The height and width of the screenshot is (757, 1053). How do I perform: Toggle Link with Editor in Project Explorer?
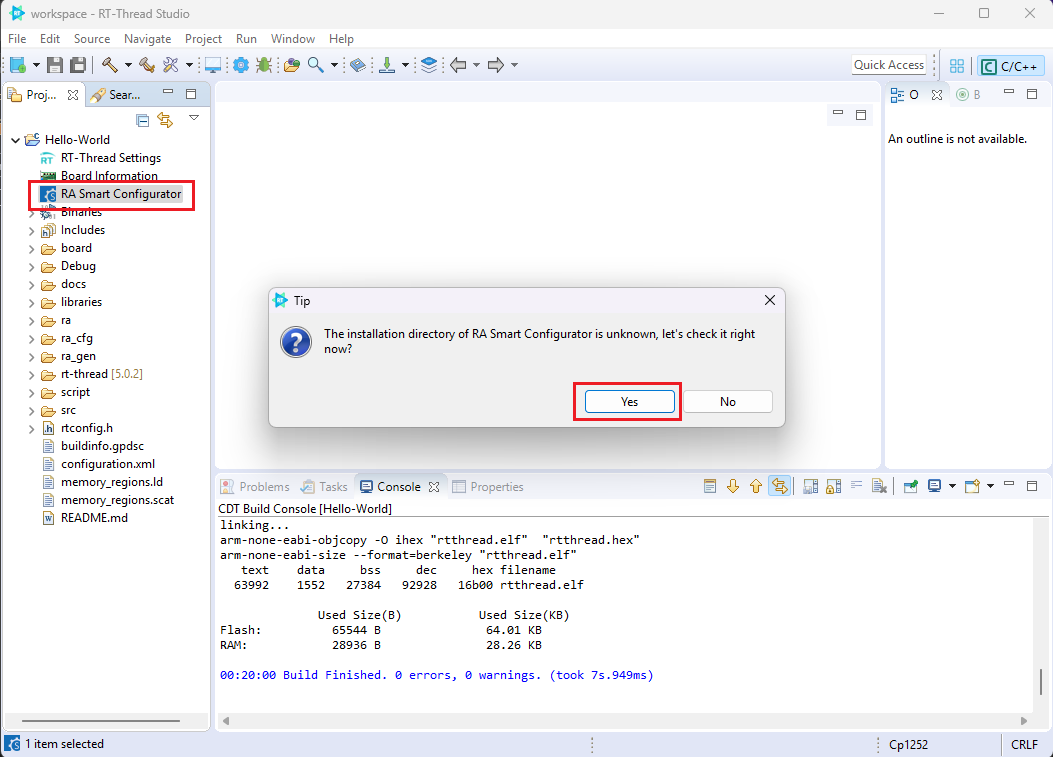coord(165,120)
